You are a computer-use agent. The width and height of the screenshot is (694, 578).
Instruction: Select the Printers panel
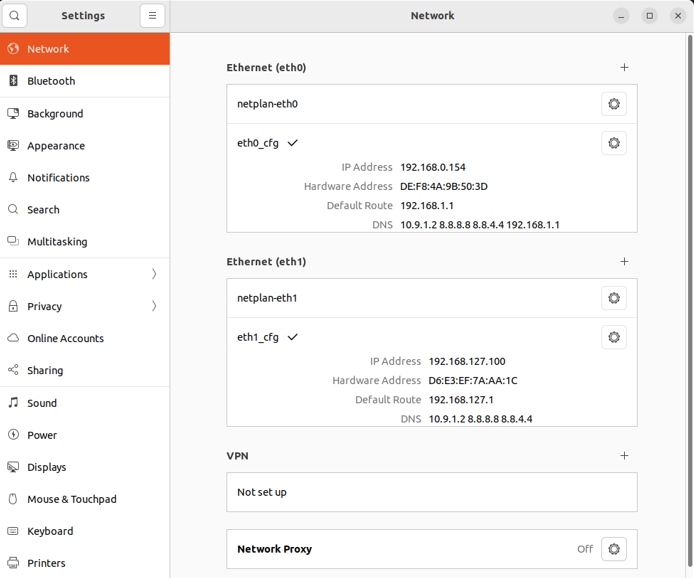pyautogui.click(x=85, y=563)
